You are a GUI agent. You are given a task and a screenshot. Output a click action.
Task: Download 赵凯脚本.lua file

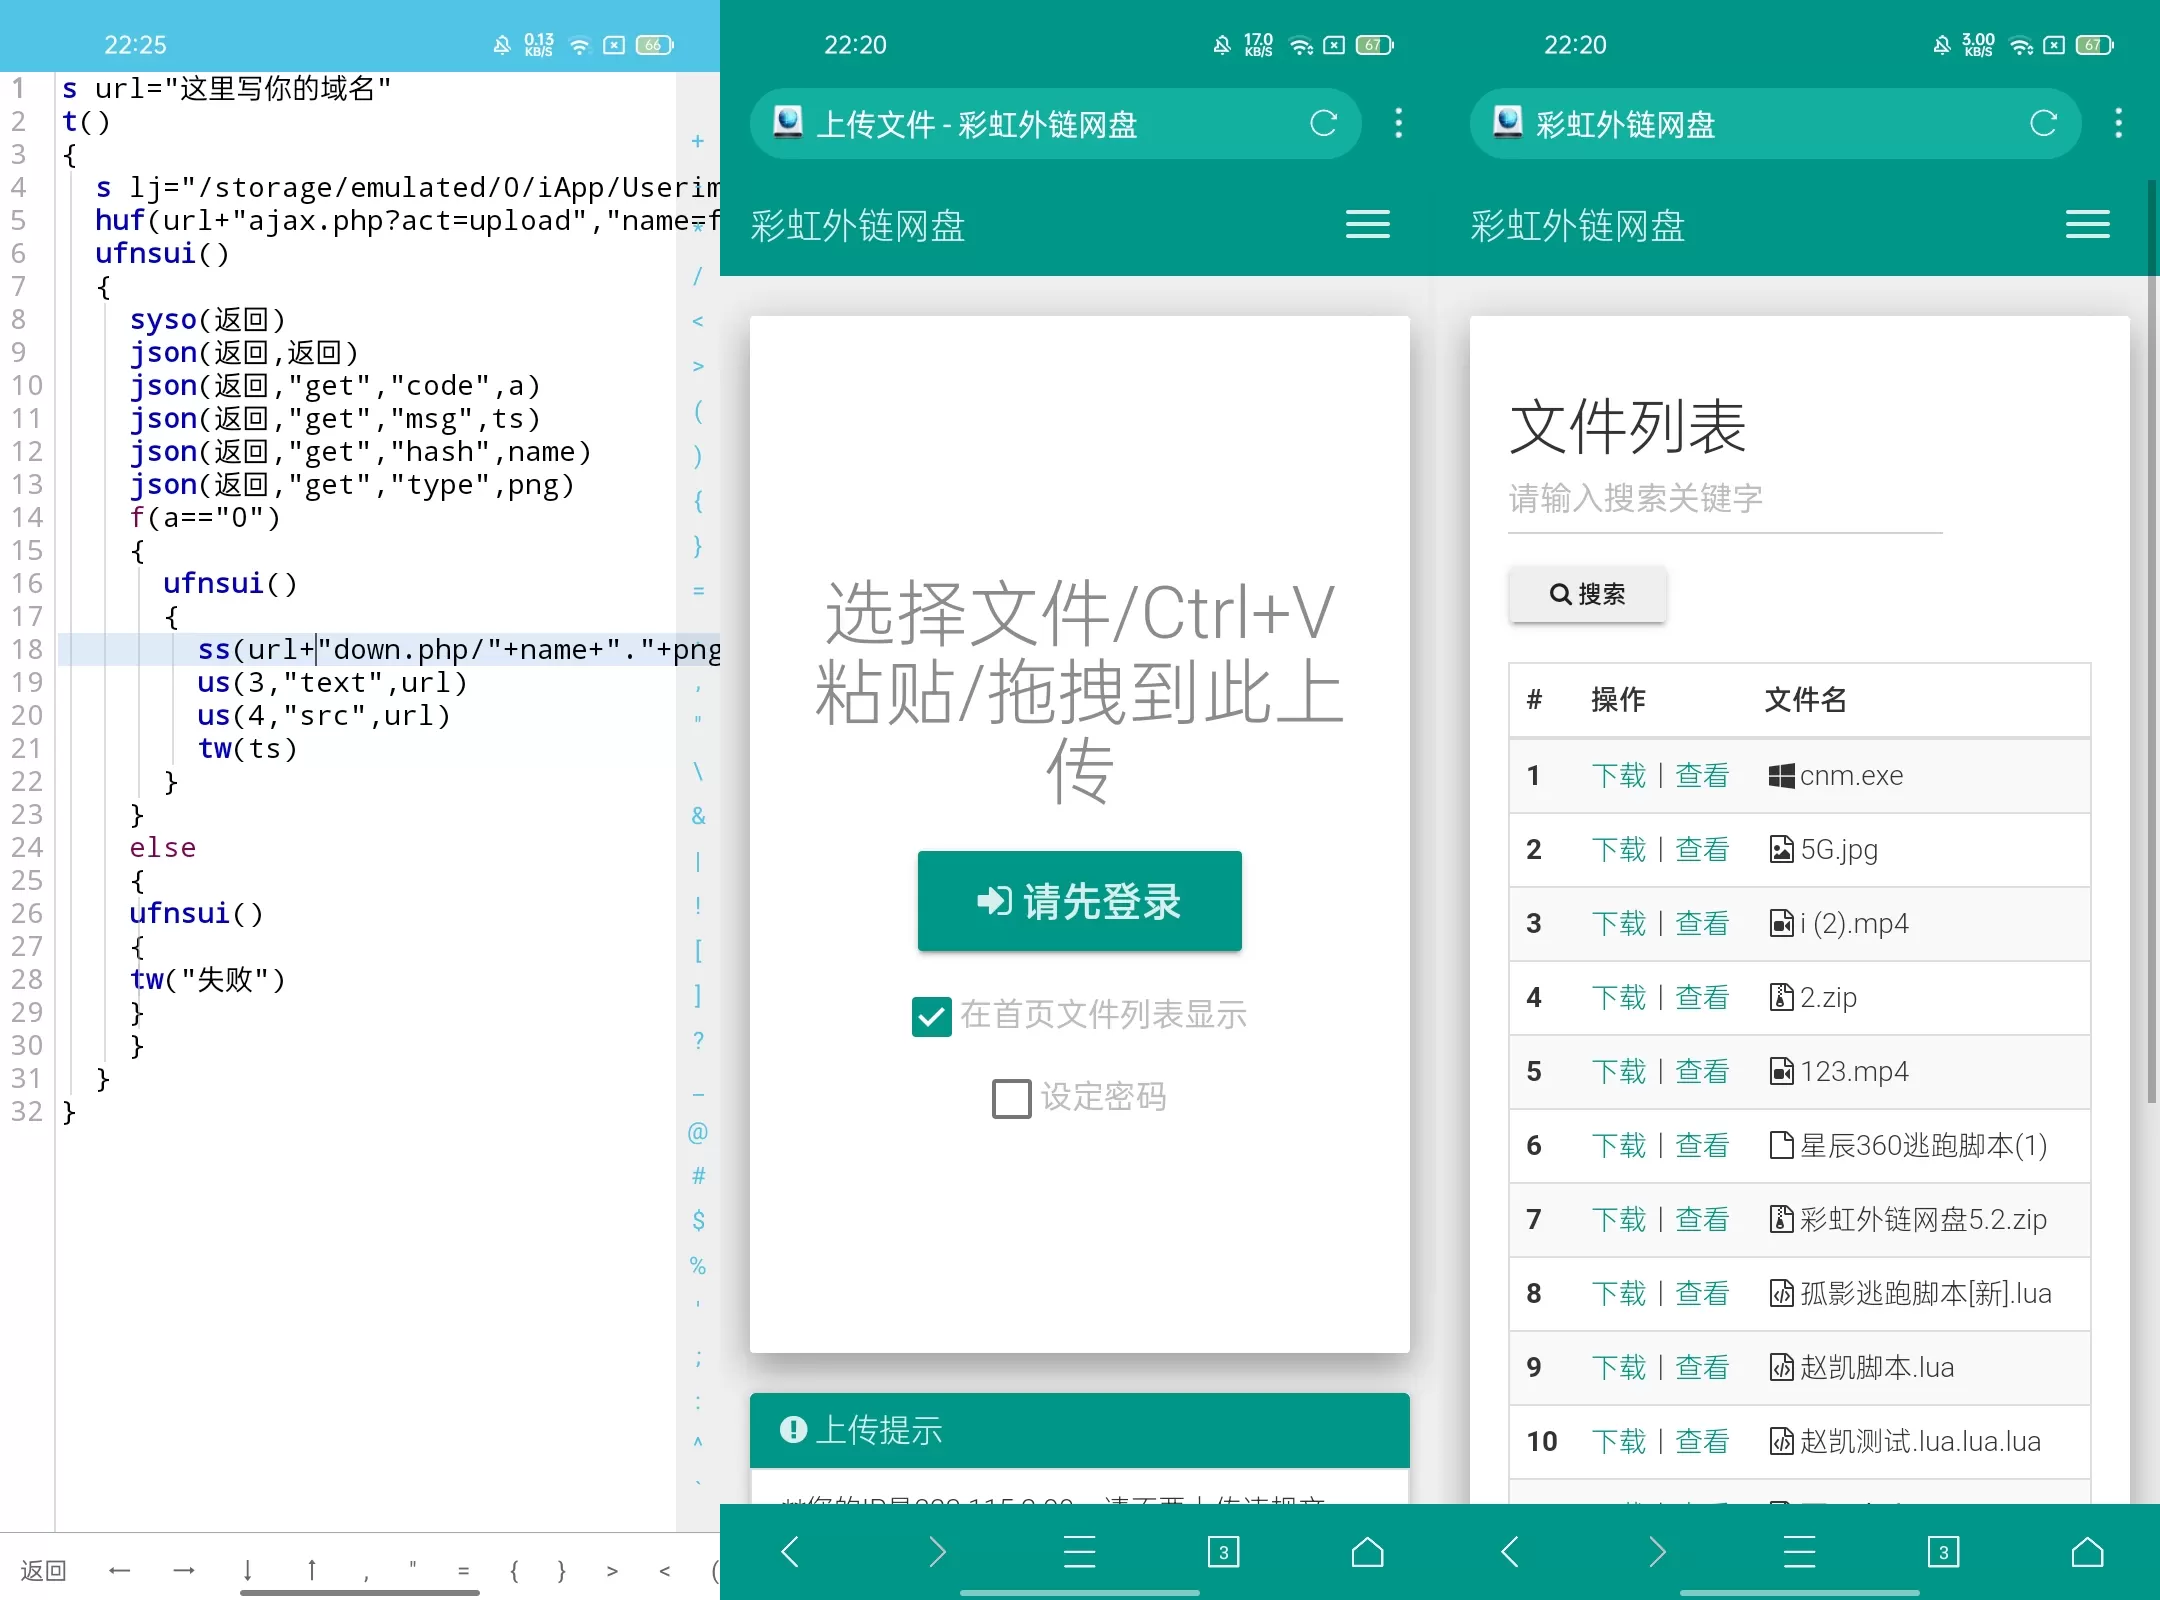click(1618, 1368)
